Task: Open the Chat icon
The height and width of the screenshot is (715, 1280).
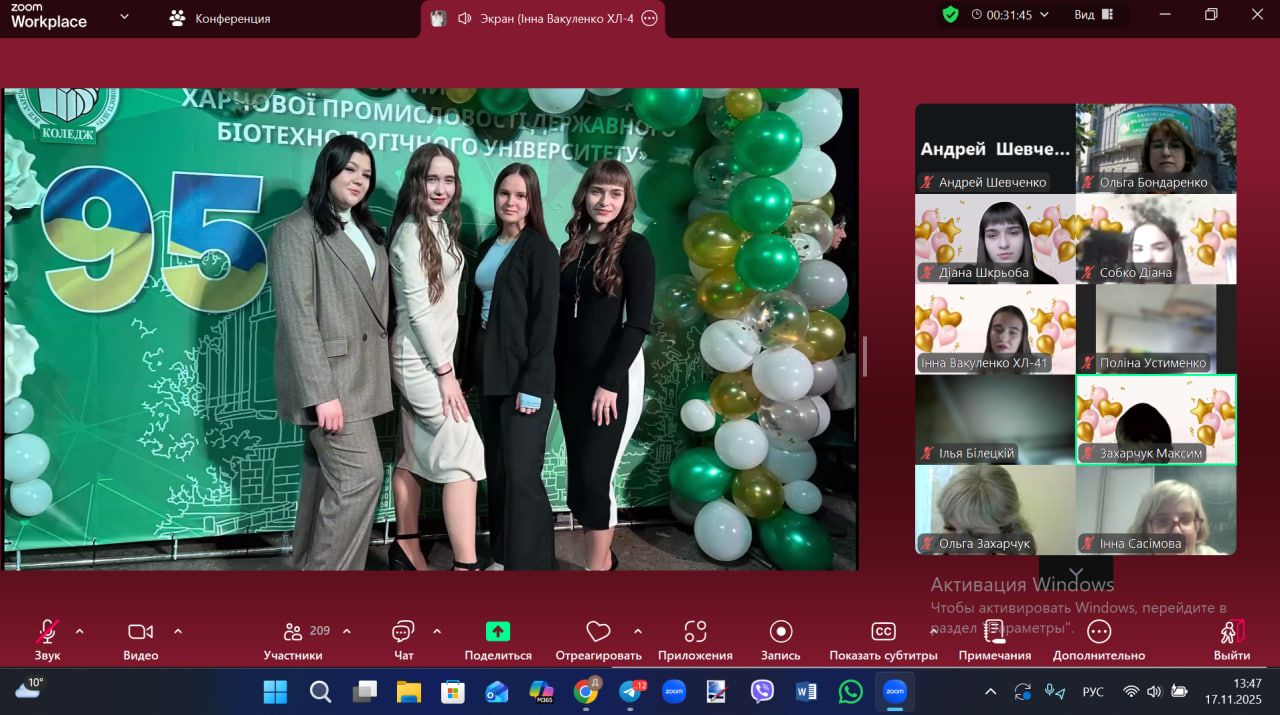Action: click(x=403, y=632)
